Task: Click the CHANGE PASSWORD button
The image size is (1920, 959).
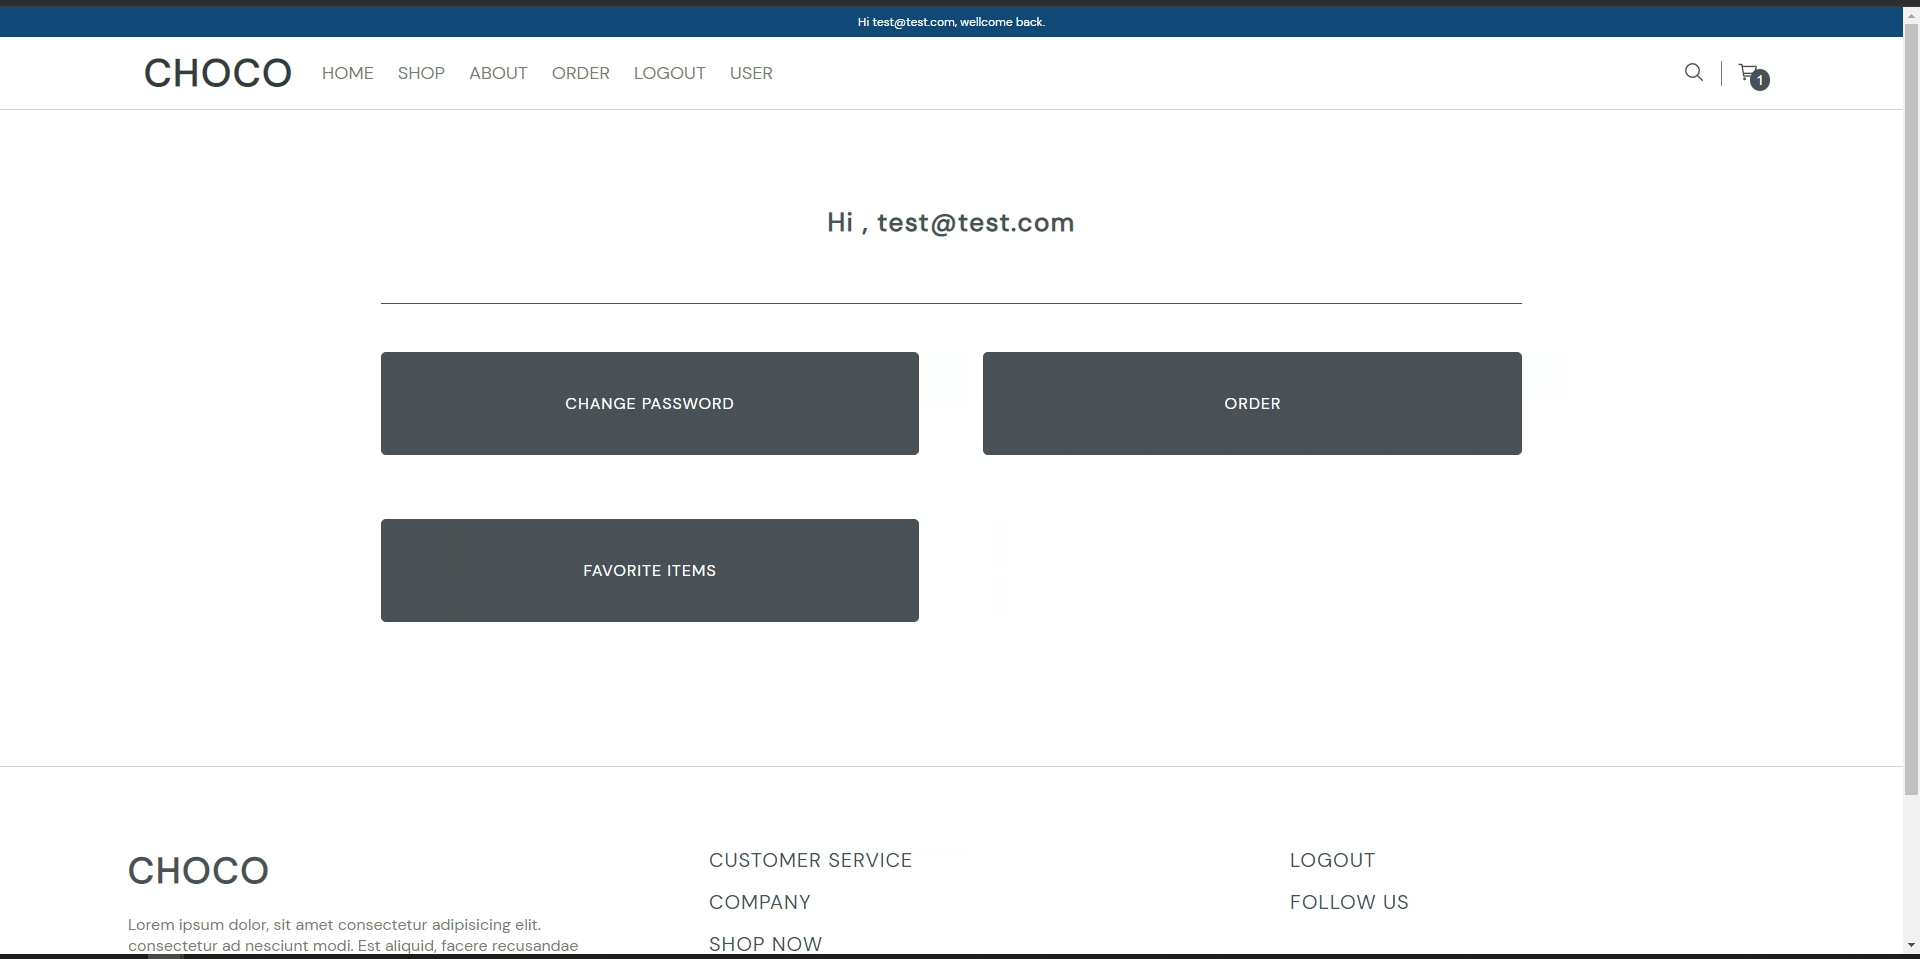Action: (x=650, y=403)
